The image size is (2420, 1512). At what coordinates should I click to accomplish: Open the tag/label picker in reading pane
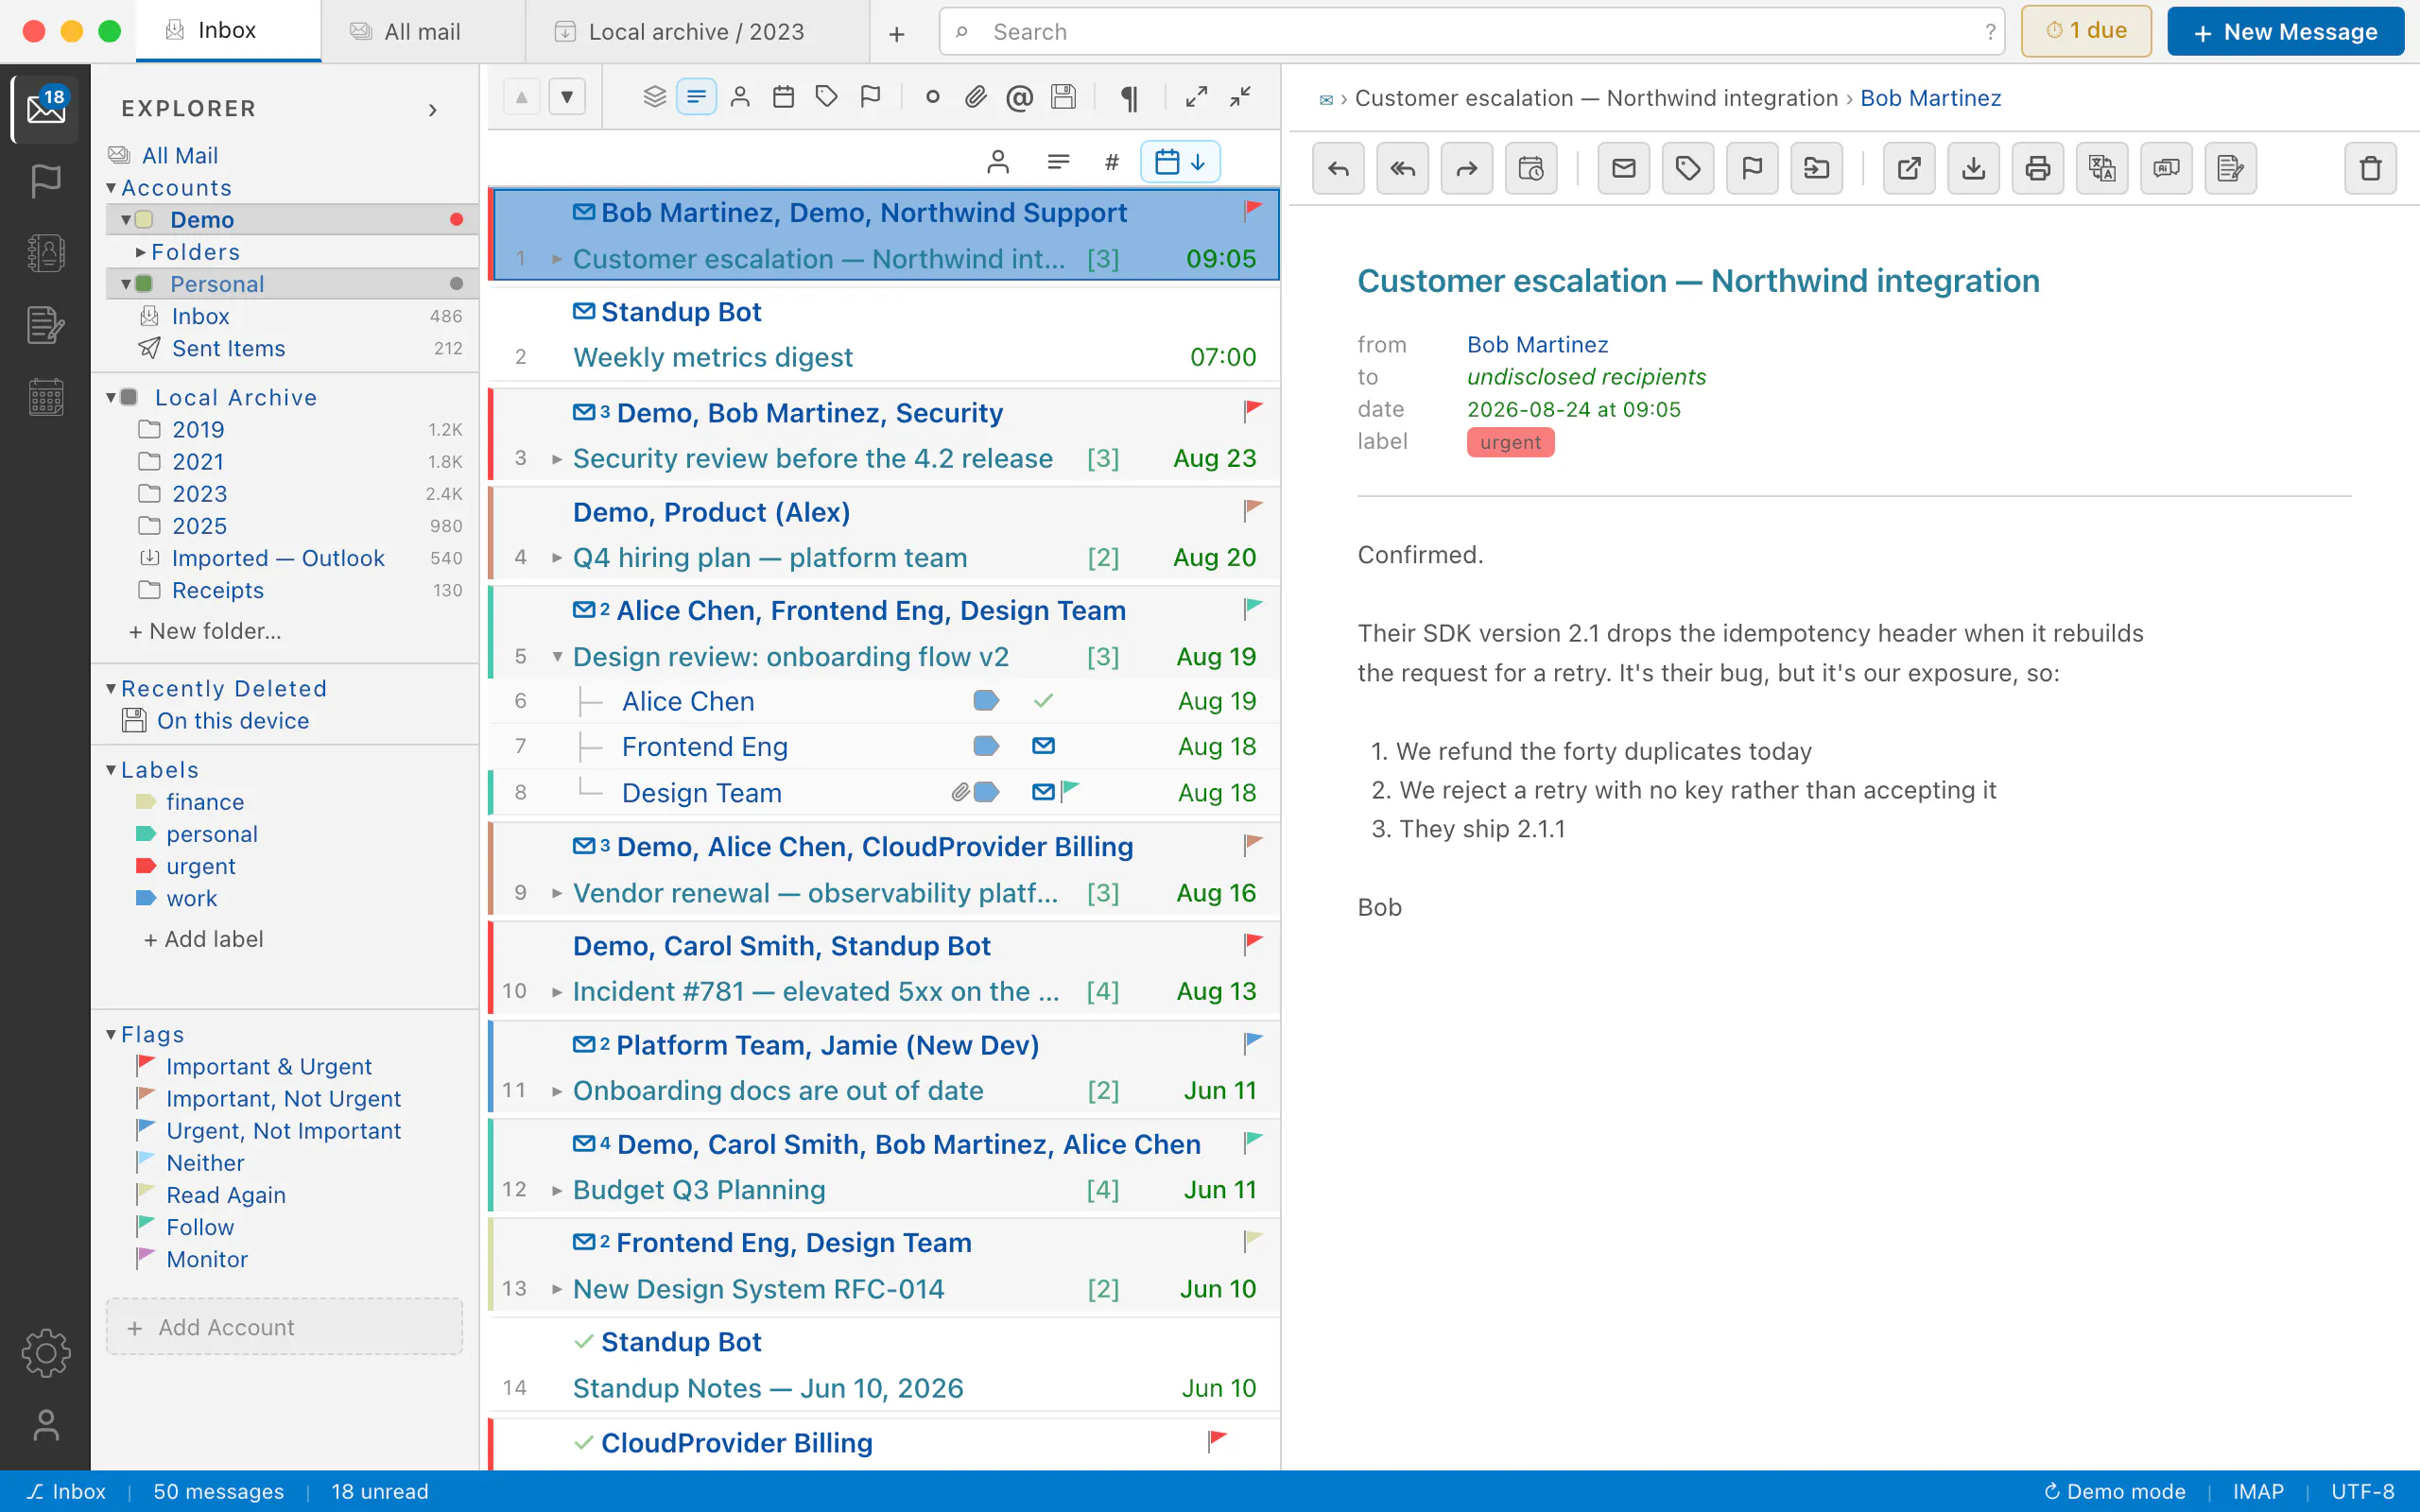point(1688,168)
